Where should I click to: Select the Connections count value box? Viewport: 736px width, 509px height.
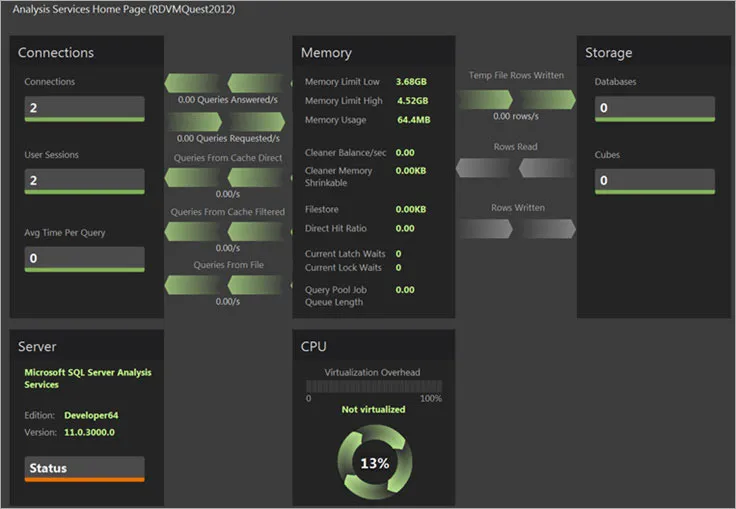click(84, 108)
